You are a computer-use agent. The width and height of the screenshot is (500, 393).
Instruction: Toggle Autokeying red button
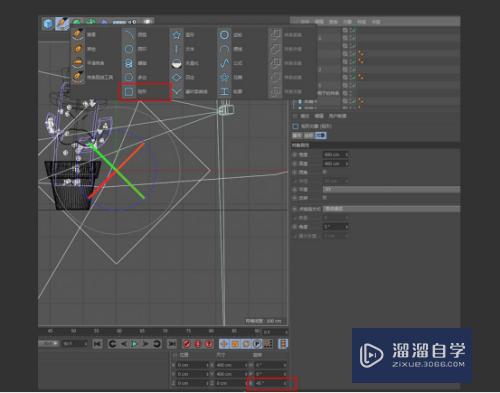(x=198, y=344)
